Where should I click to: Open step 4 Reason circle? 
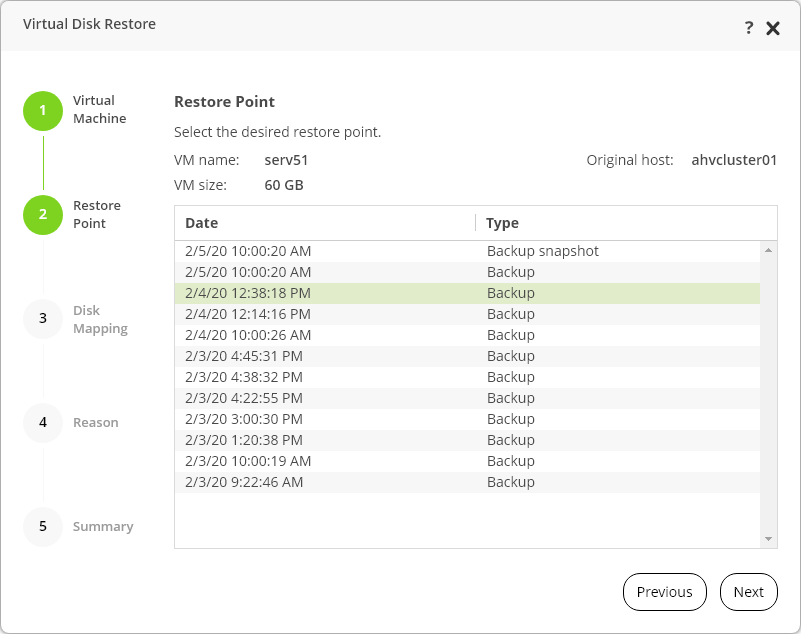(43, 423)
